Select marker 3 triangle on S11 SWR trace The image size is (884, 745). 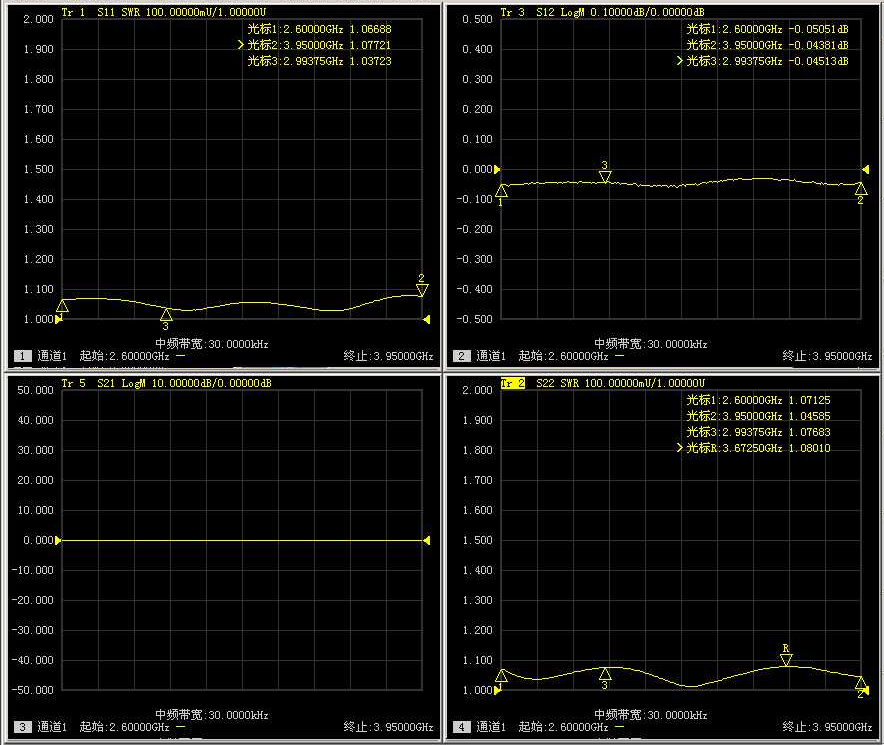(166, 315)
